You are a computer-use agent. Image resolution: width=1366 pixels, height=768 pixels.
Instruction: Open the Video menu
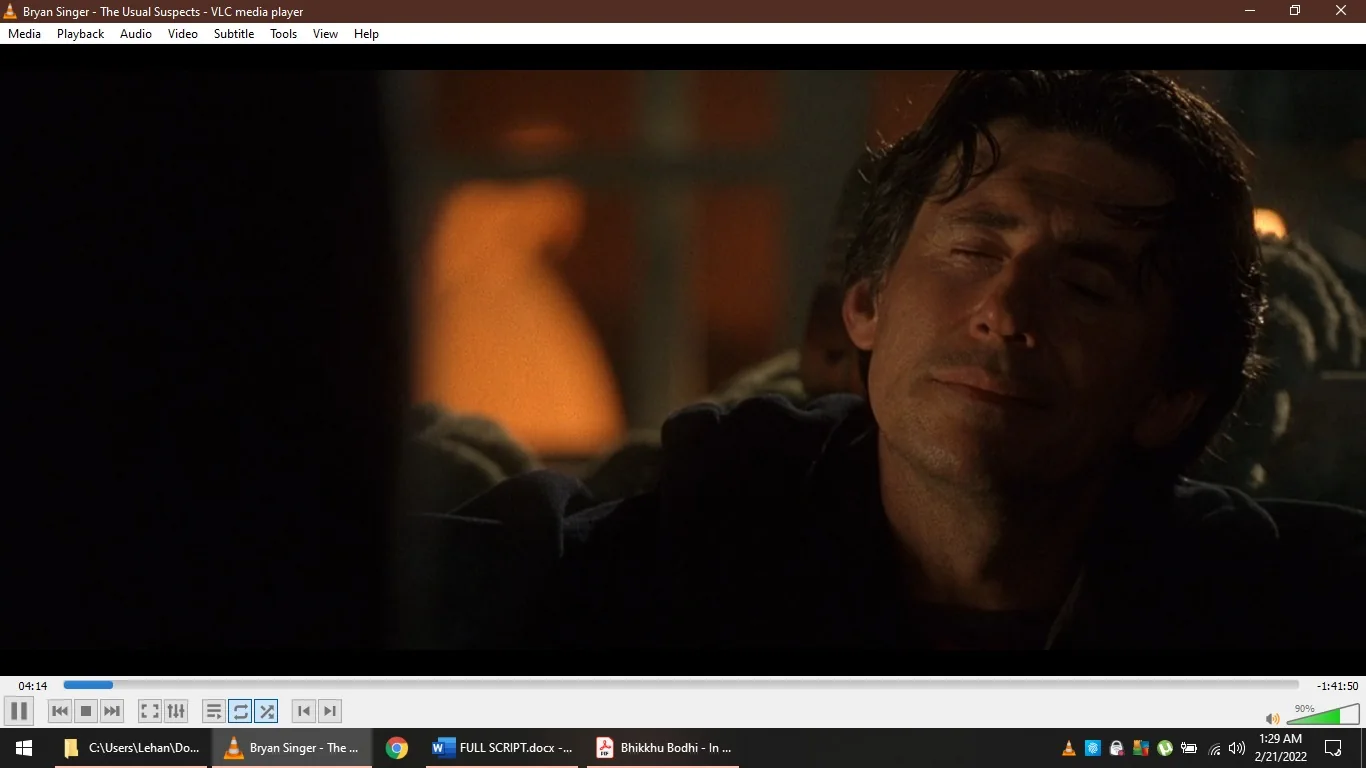(x=183, y=34)
